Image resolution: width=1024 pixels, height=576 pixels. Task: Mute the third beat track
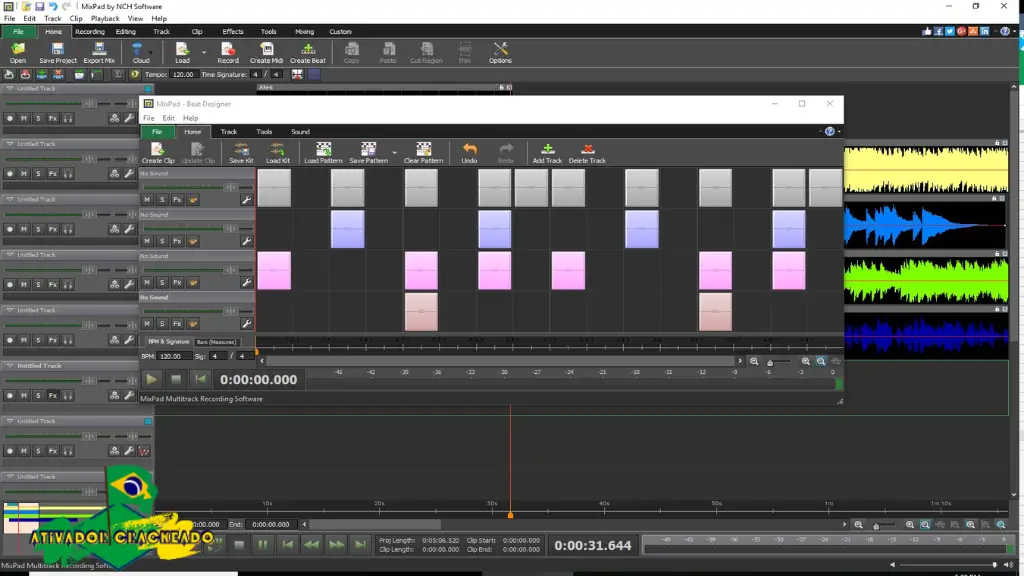point(147,283)
